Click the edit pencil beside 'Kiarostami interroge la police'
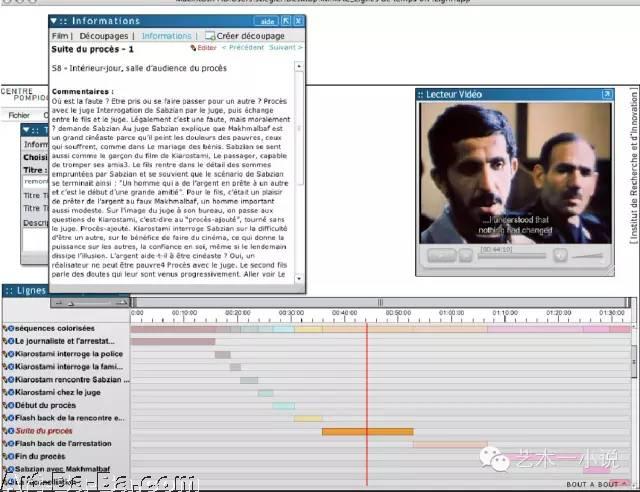640x492 pixels. (x=4, y=354)
